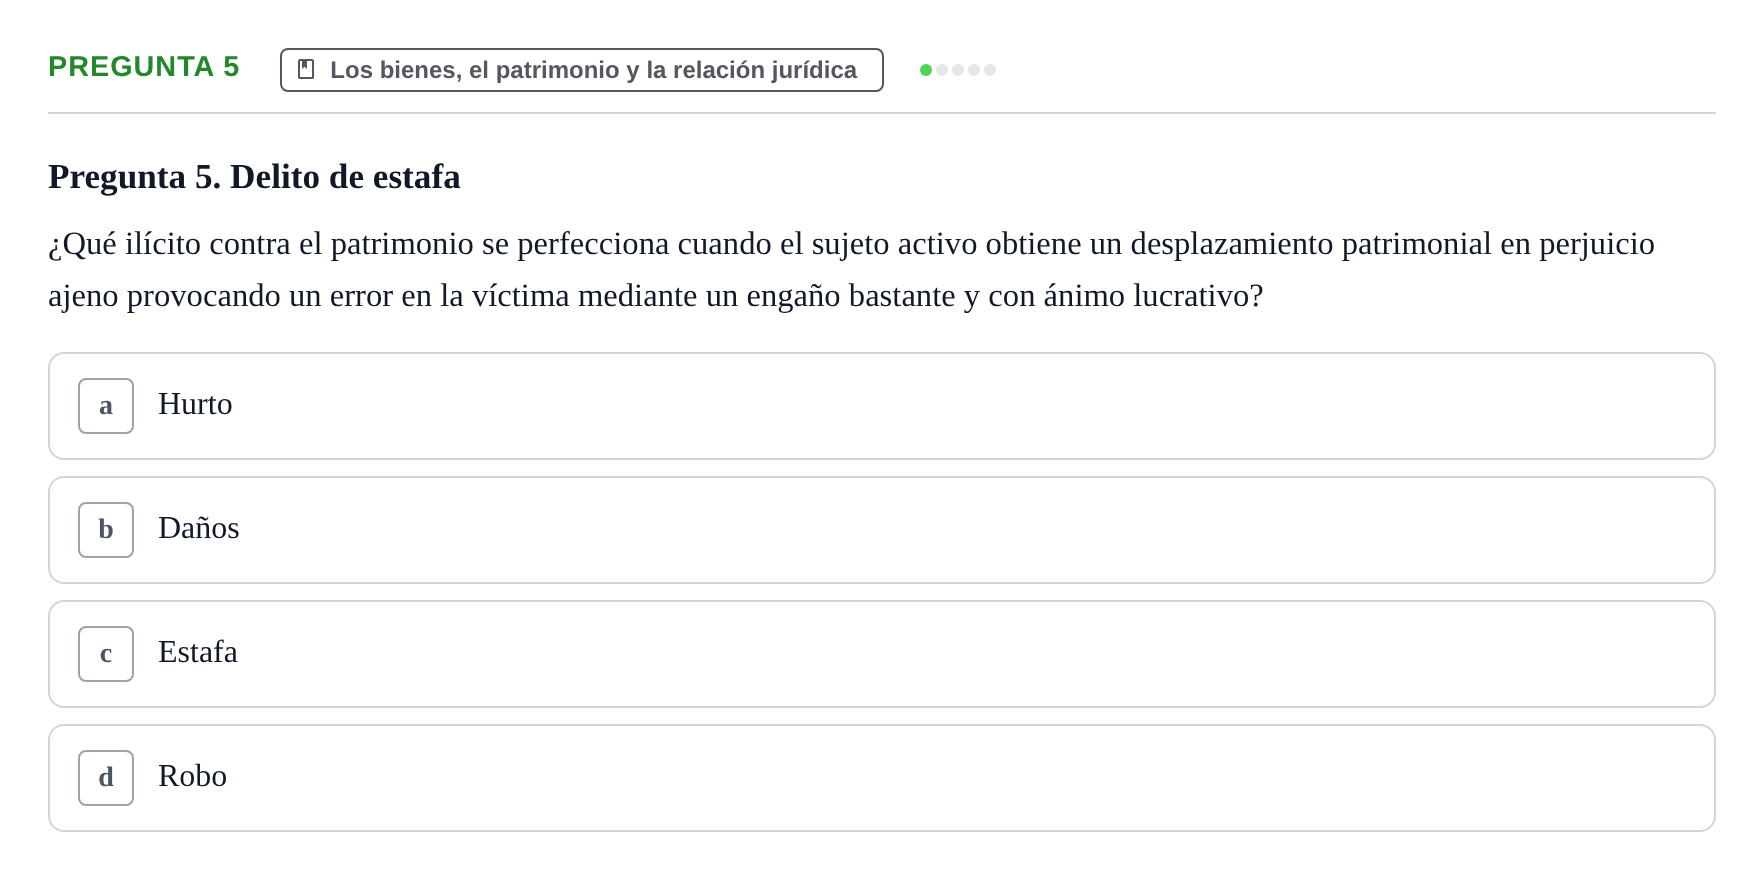The width and height of the screenshot is (1764, 882).
Task: Click the green progress dot indicator
Action: [926, 70]
